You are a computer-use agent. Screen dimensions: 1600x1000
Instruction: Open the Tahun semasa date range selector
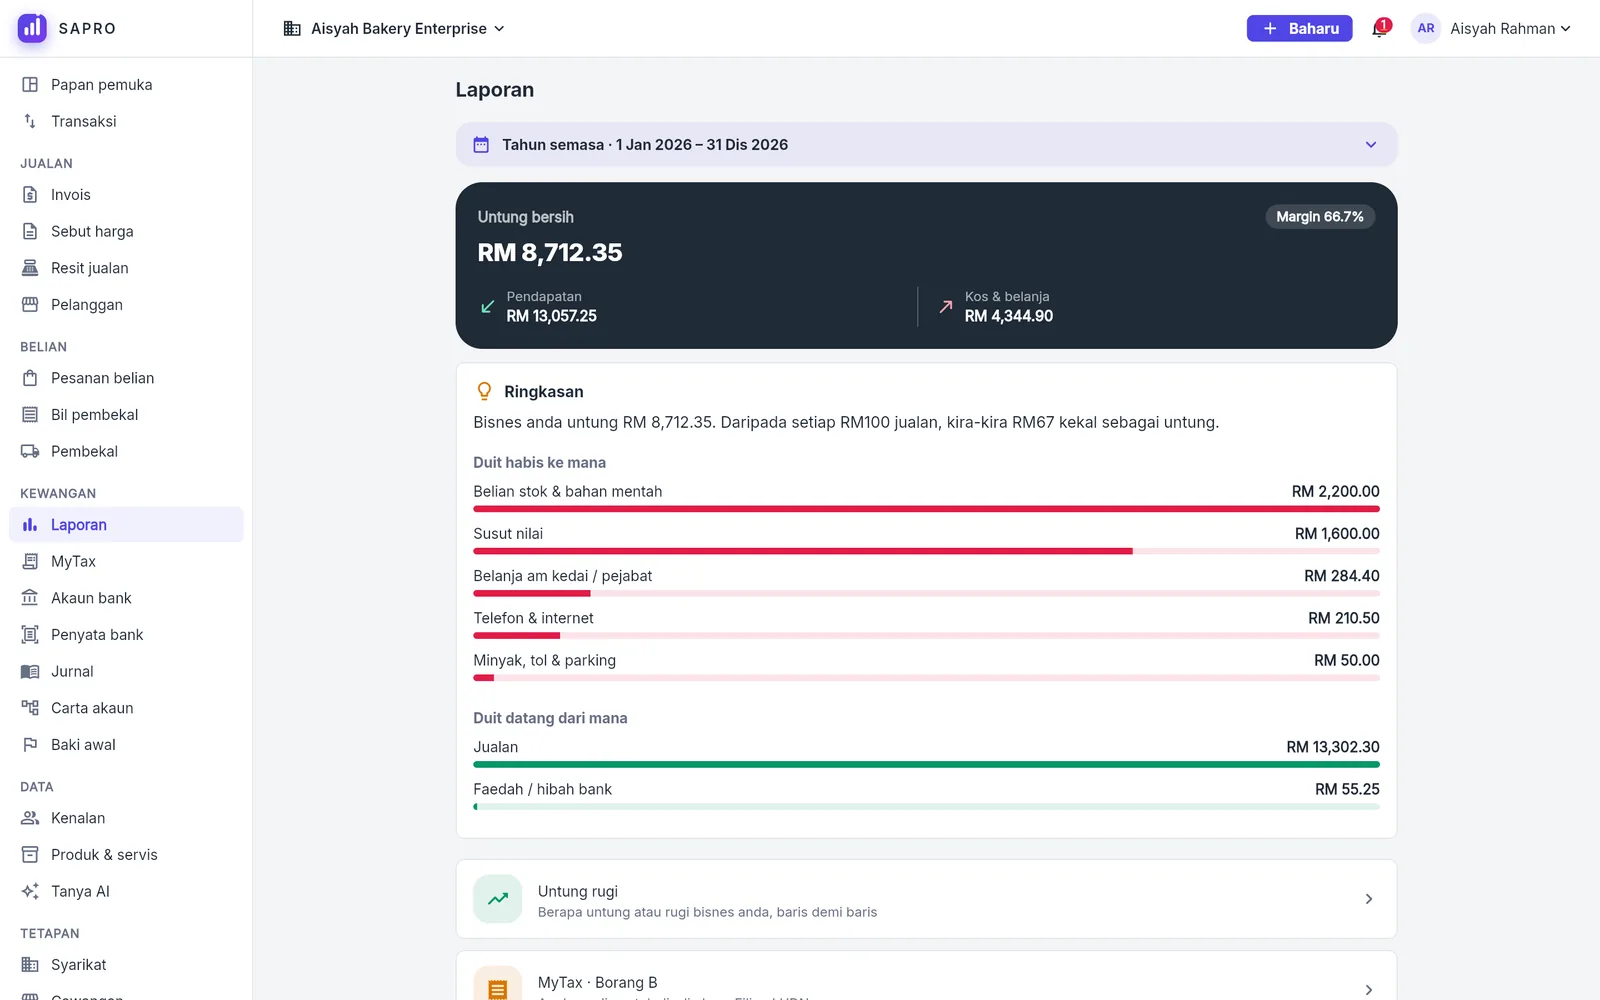click(x=926, y=145)
